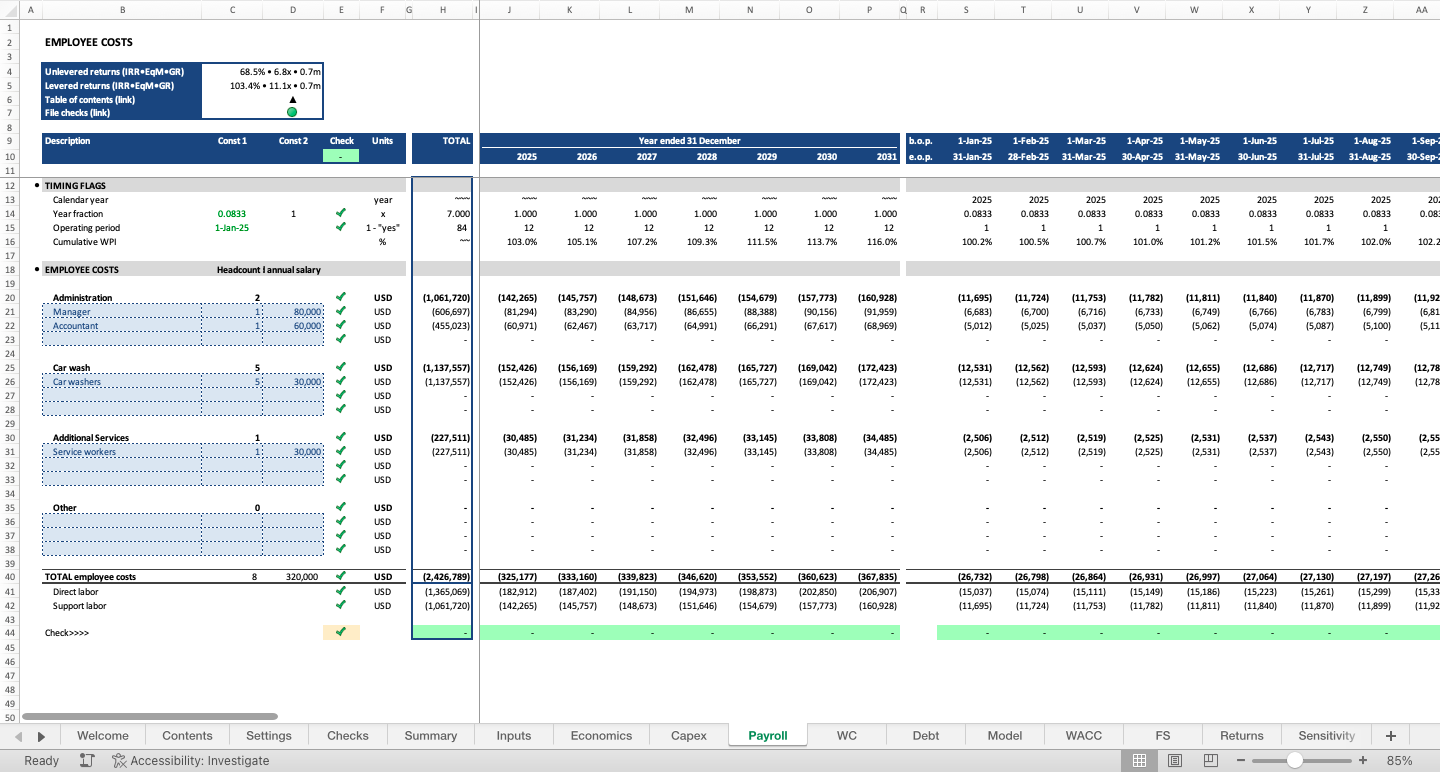This screenshot has width=1440, height=772.
Task: Click the Table of contents triangle link icon
Action: pyautogui.click(x=292, y=99)
